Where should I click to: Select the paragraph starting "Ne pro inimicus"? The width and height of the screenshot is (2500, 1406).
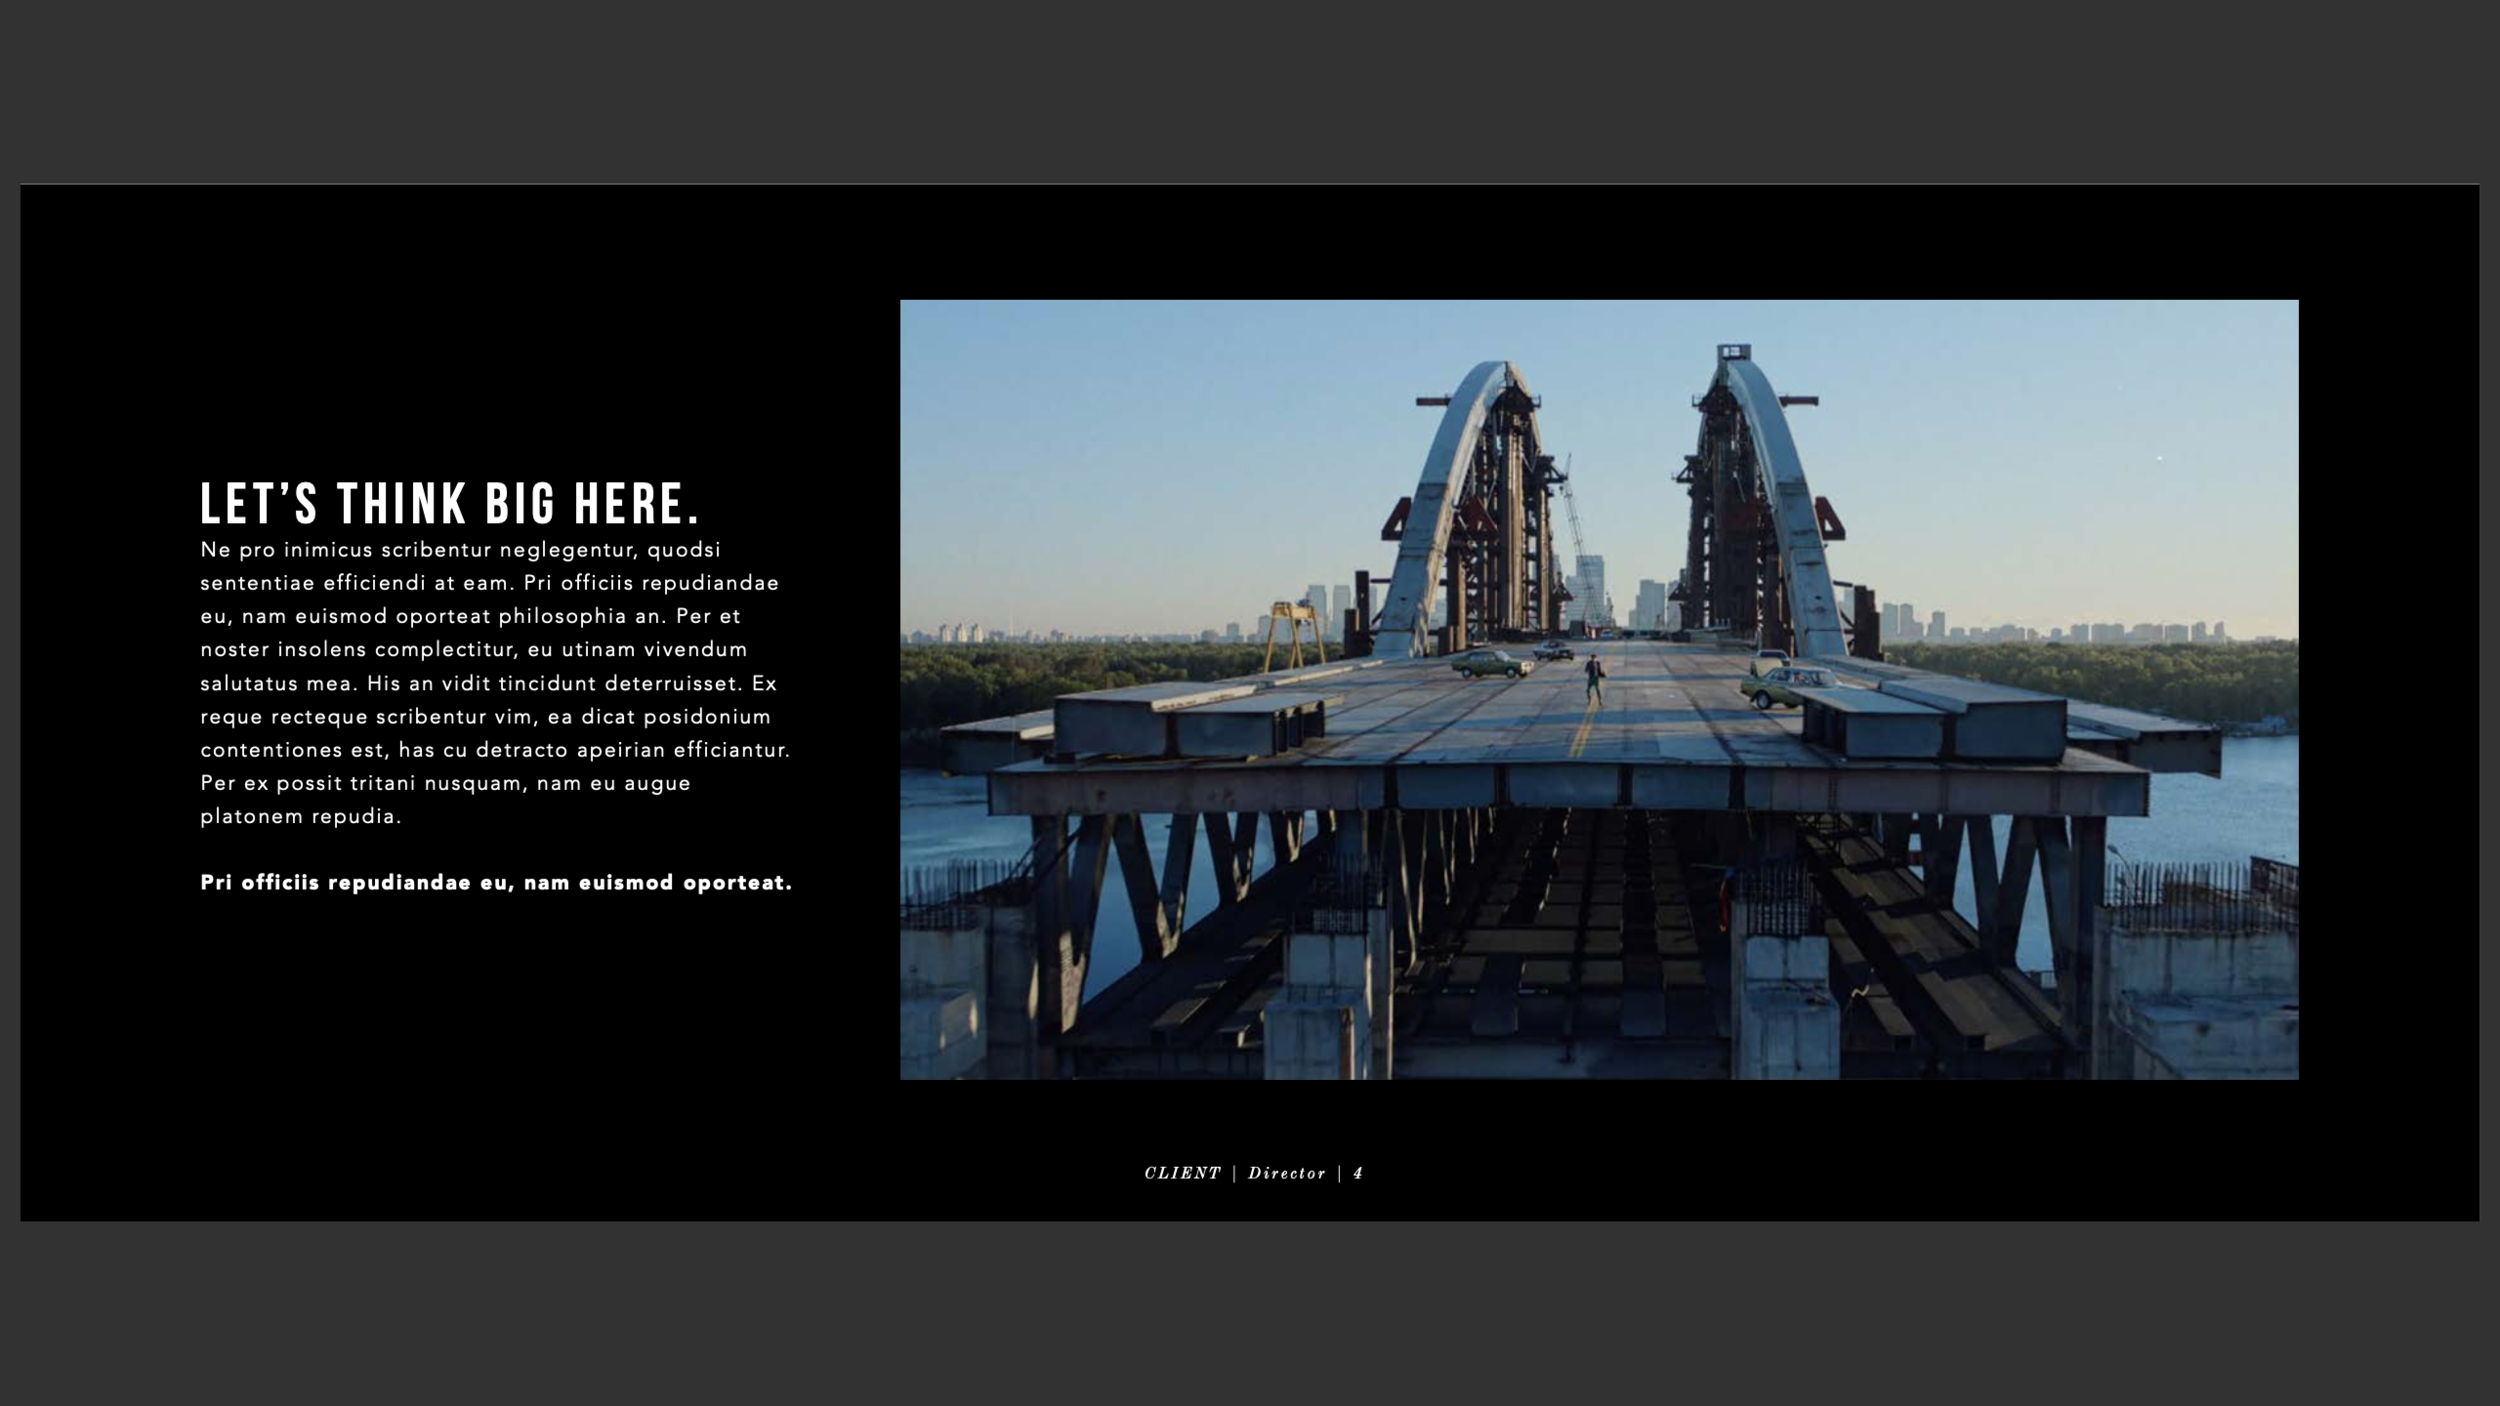pyautogui.click(x=495, y=682)
